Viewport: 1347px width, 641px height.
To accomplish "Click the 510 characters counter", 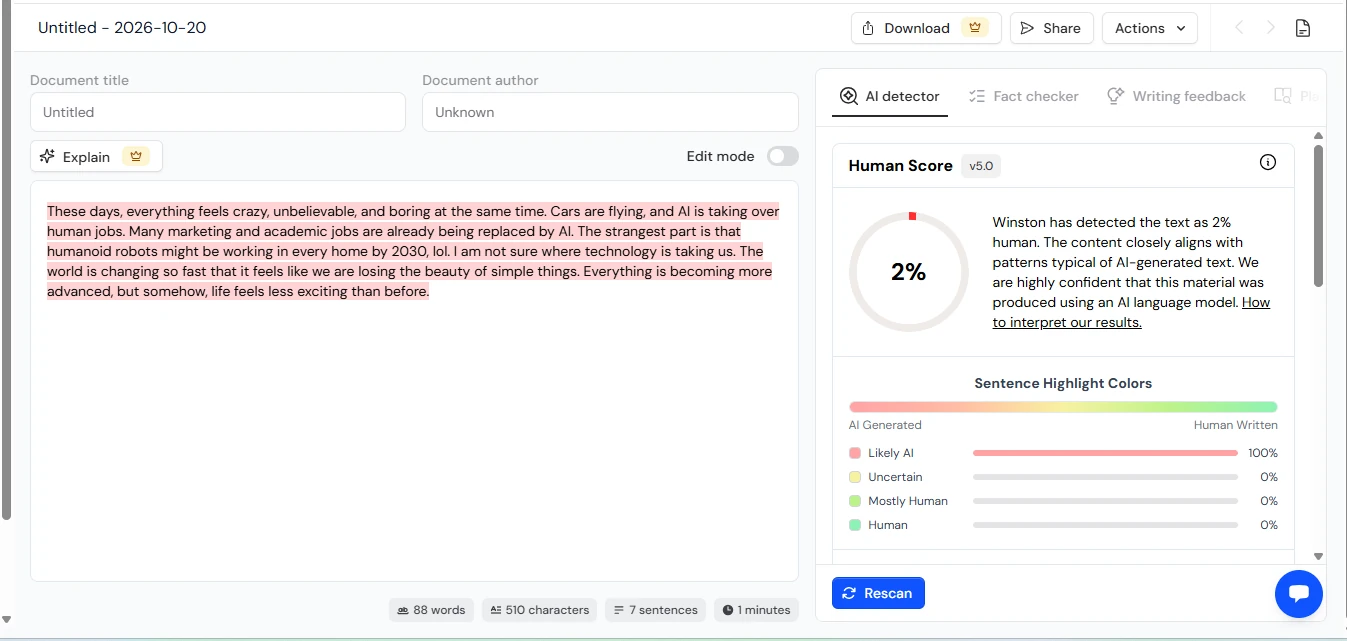I will tap(540, 610).
